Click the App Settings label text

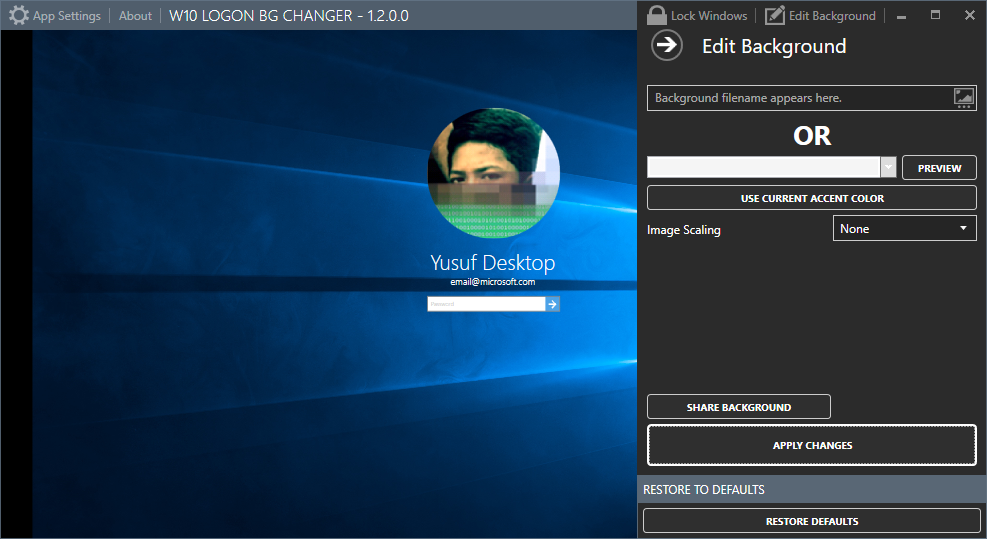[67, 16]
